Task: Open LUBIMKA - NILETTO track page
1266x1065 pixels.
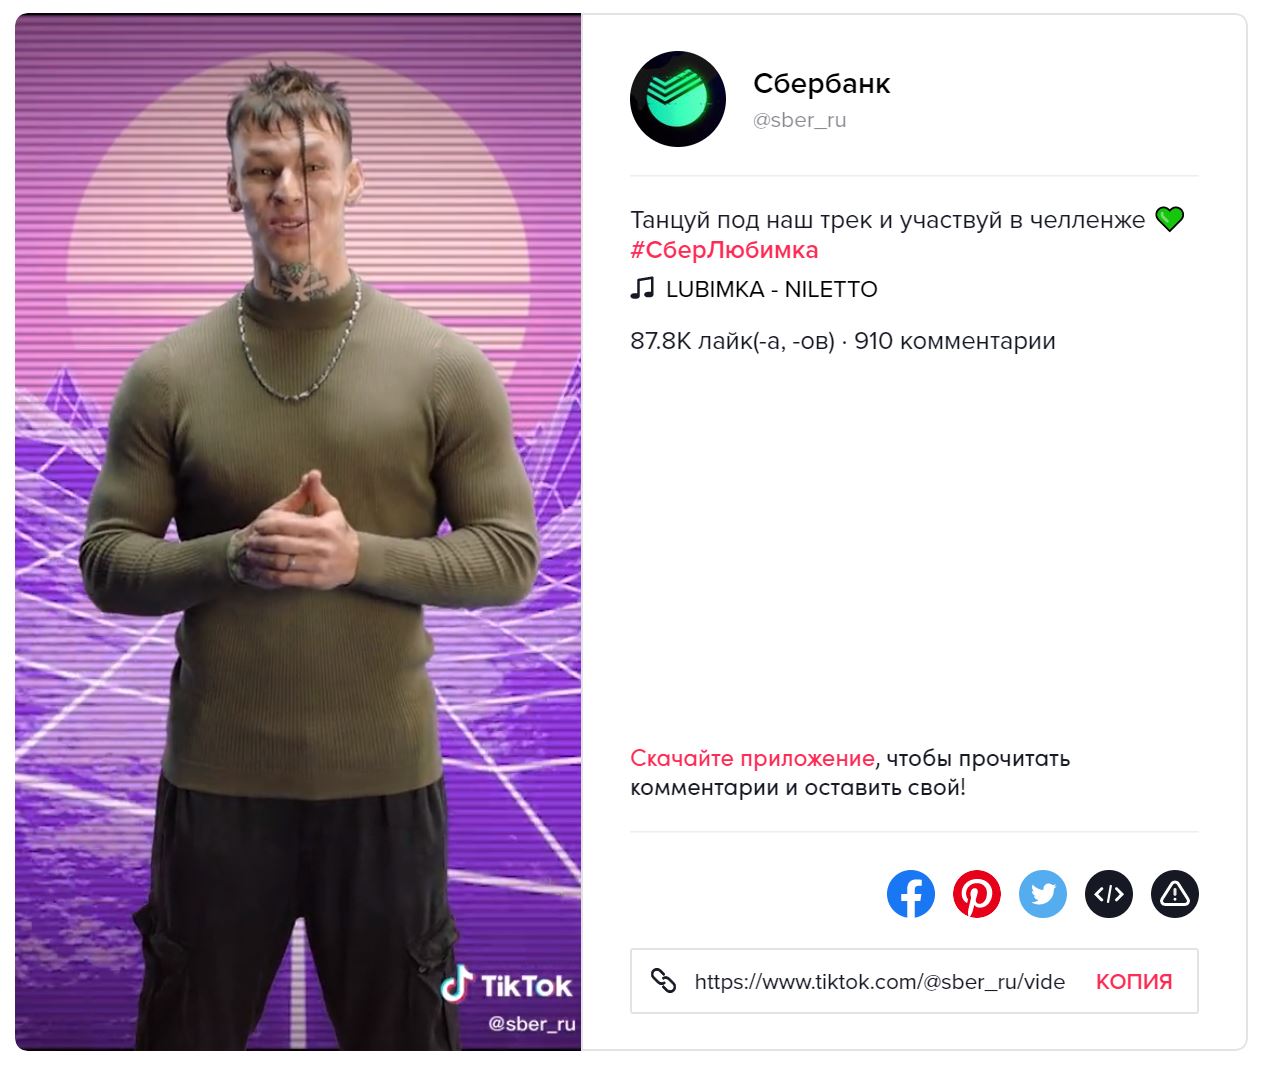Action: point(771,289)
